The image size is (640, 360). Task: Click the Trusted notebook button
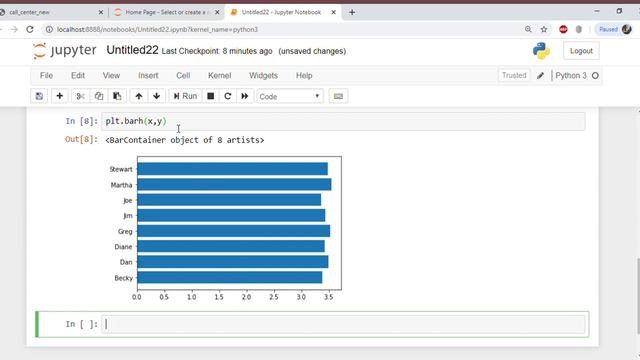click(514, 76)
